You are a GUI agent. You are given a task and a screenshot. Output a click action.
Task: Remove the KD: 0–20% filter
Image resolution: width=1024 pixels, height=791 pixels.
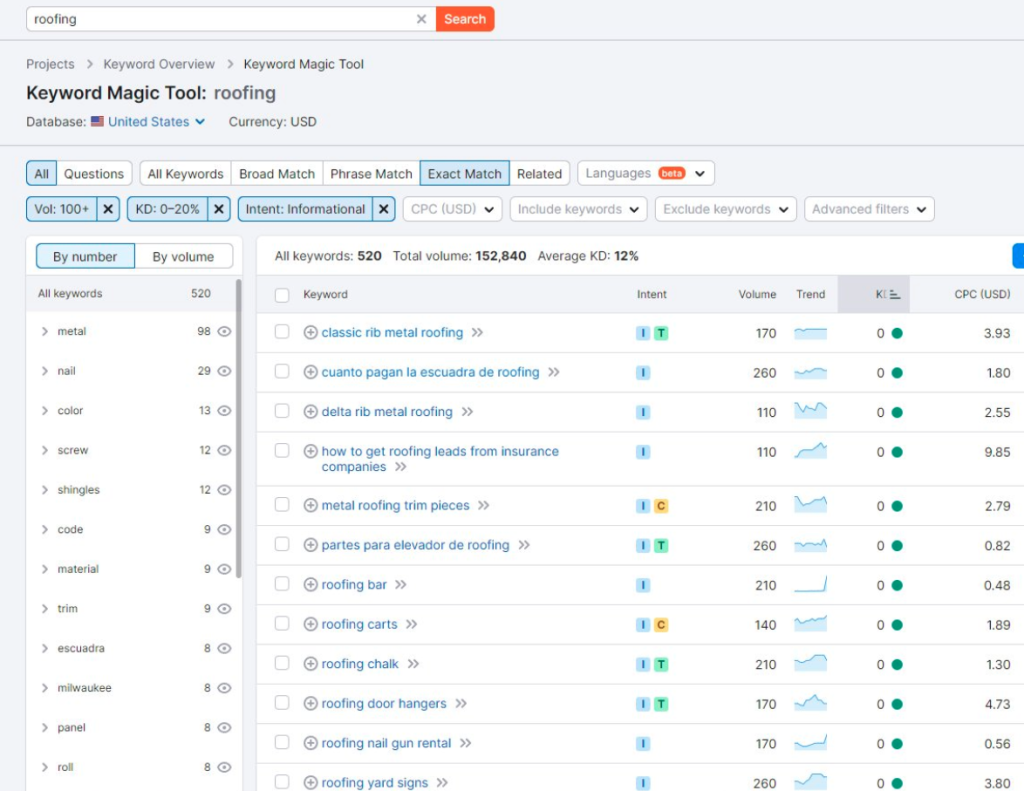click(219, 209)
